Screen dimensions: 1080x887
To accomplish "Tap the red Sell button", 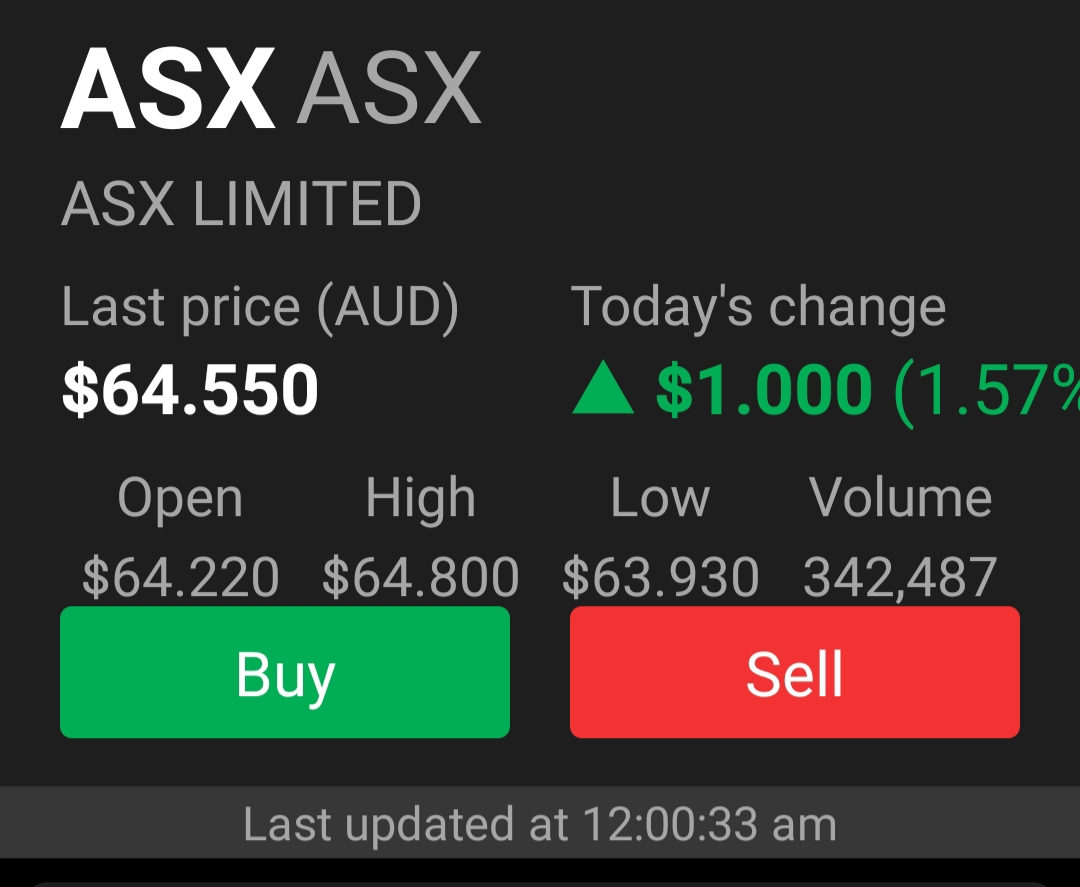I will [795, 672].
